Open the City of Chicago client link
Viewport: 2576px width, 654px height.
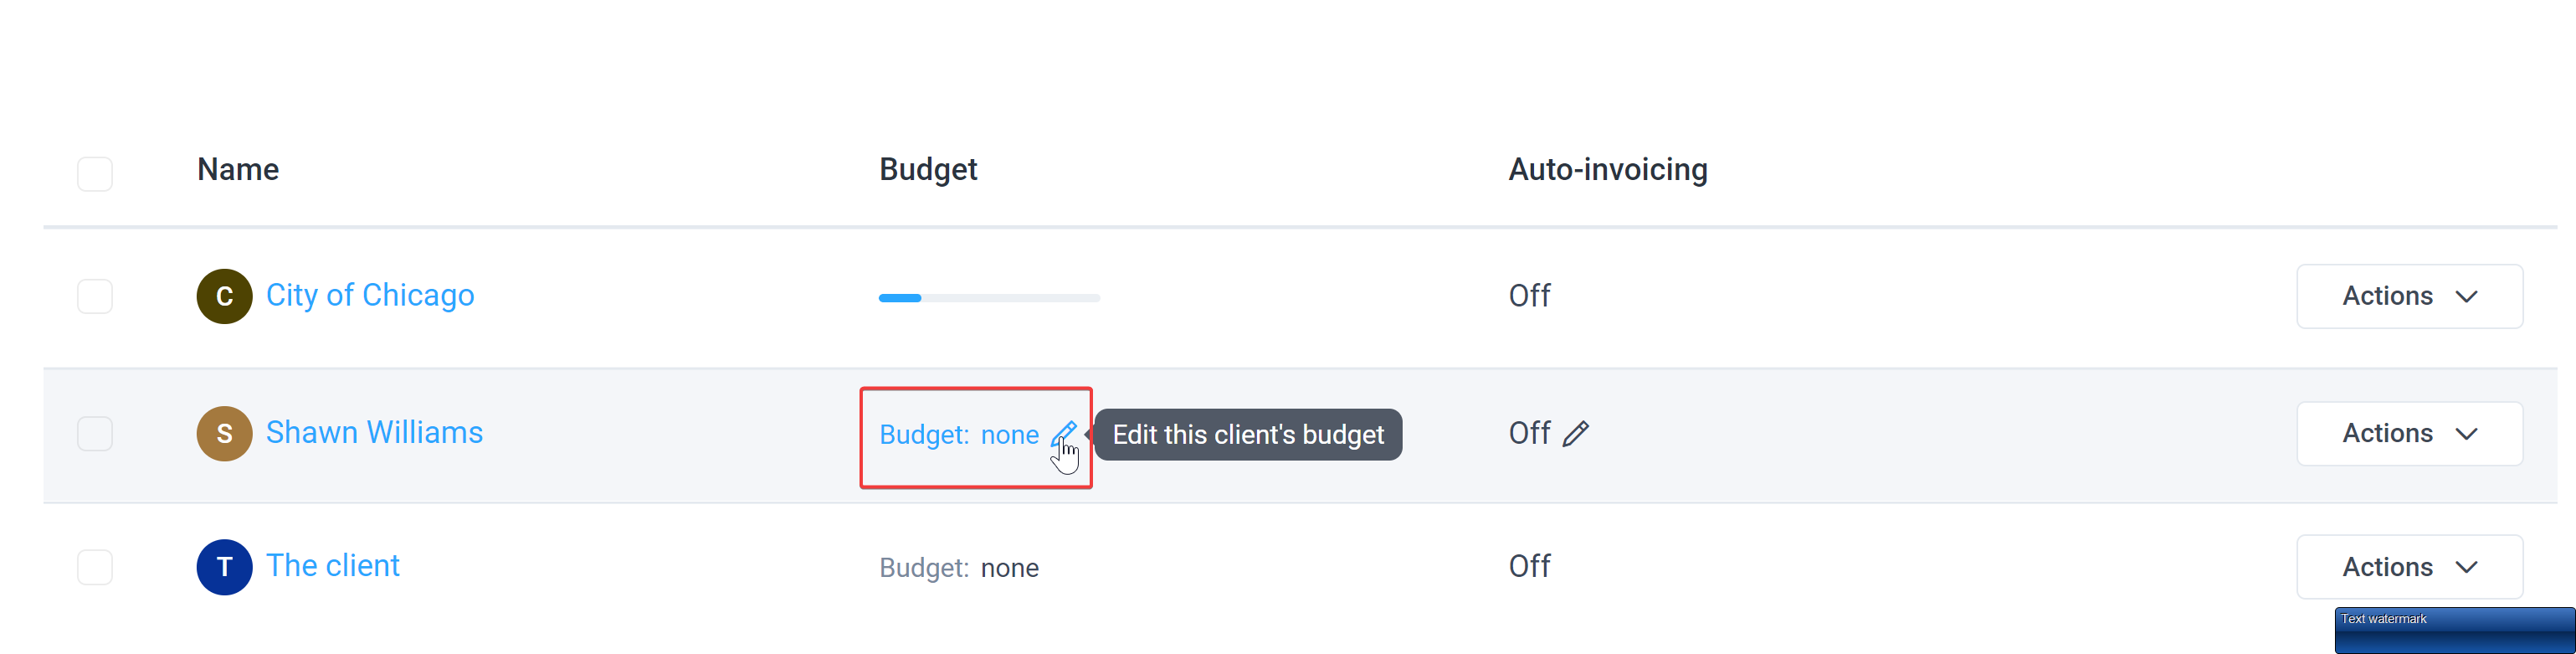(370, 295)
